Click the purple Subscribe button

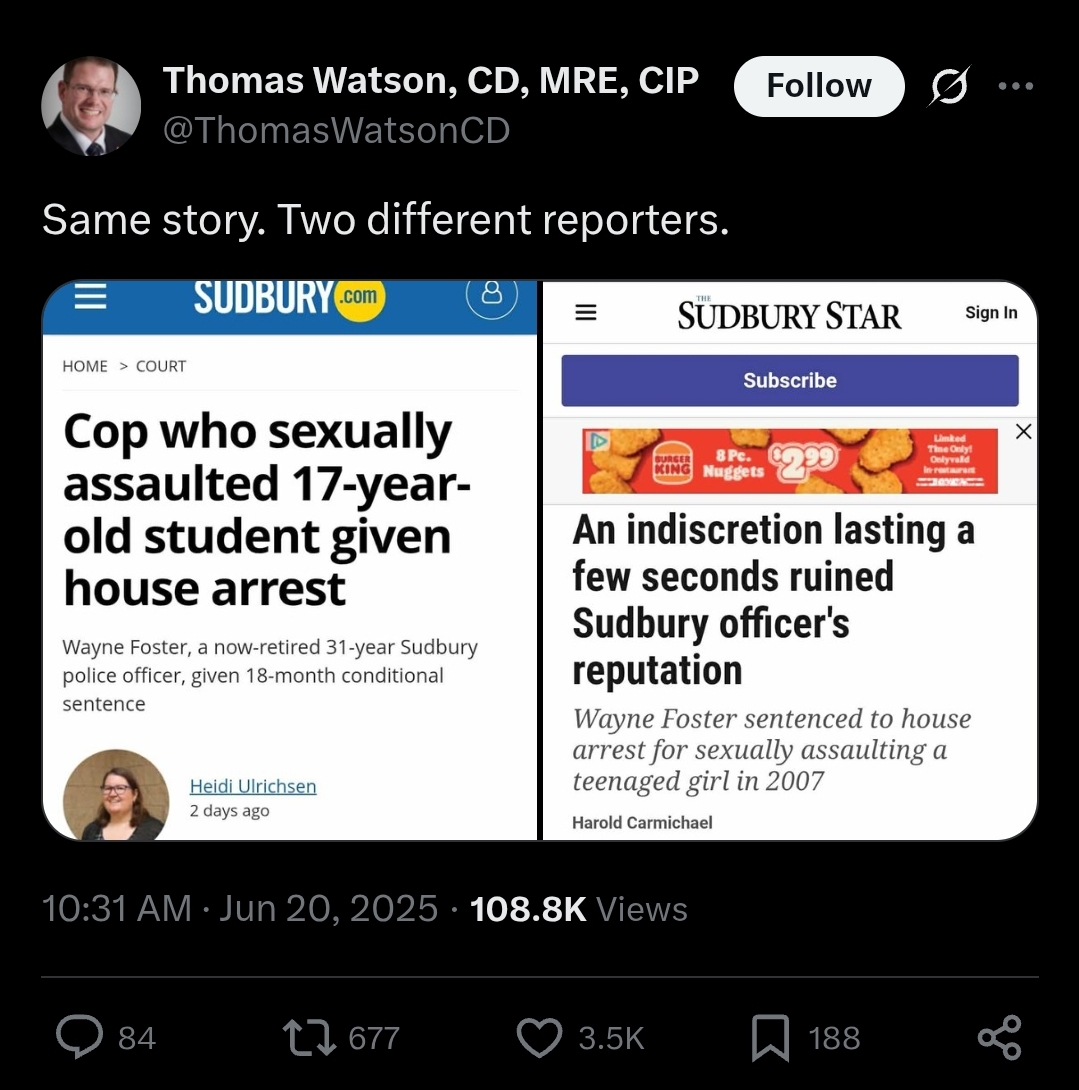click(x=790, y=380)
